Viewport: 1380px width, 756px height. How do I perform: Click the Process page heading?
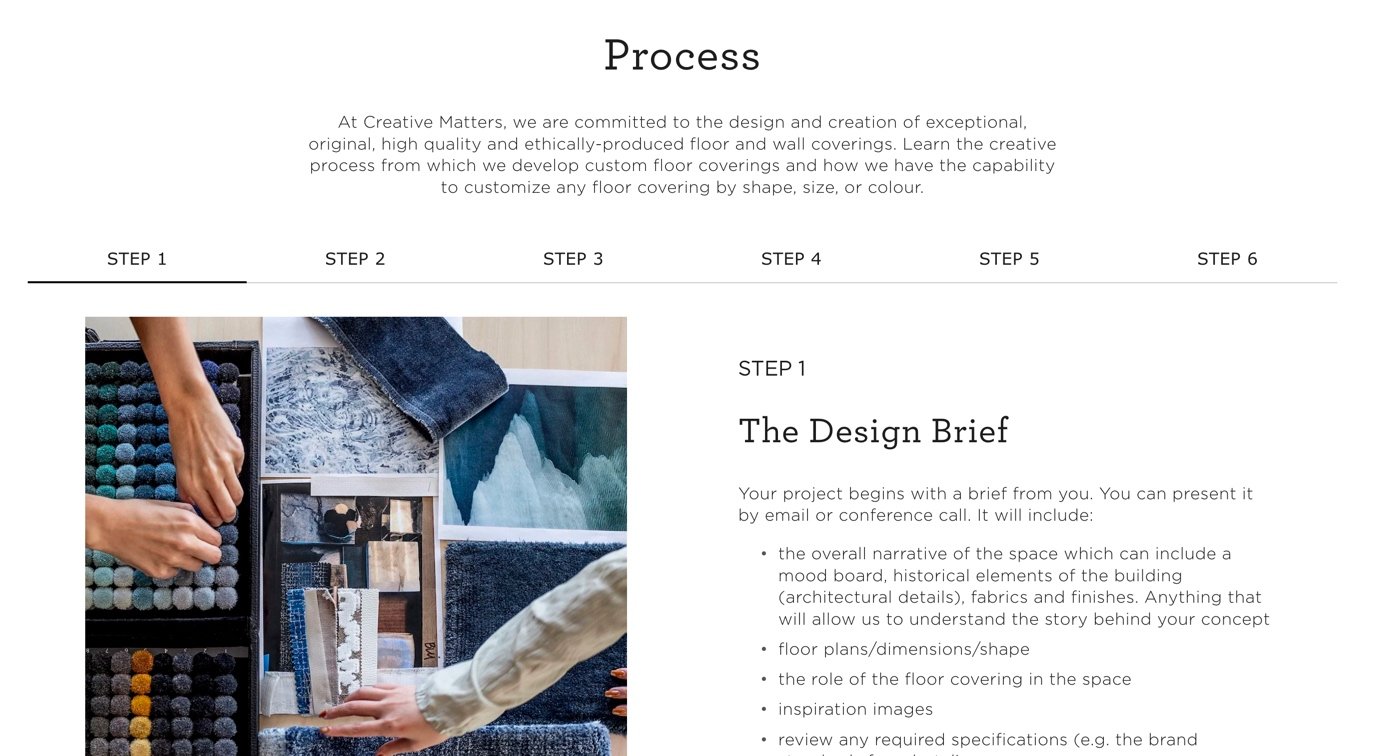pyautogui.click(x=682, y=56)
